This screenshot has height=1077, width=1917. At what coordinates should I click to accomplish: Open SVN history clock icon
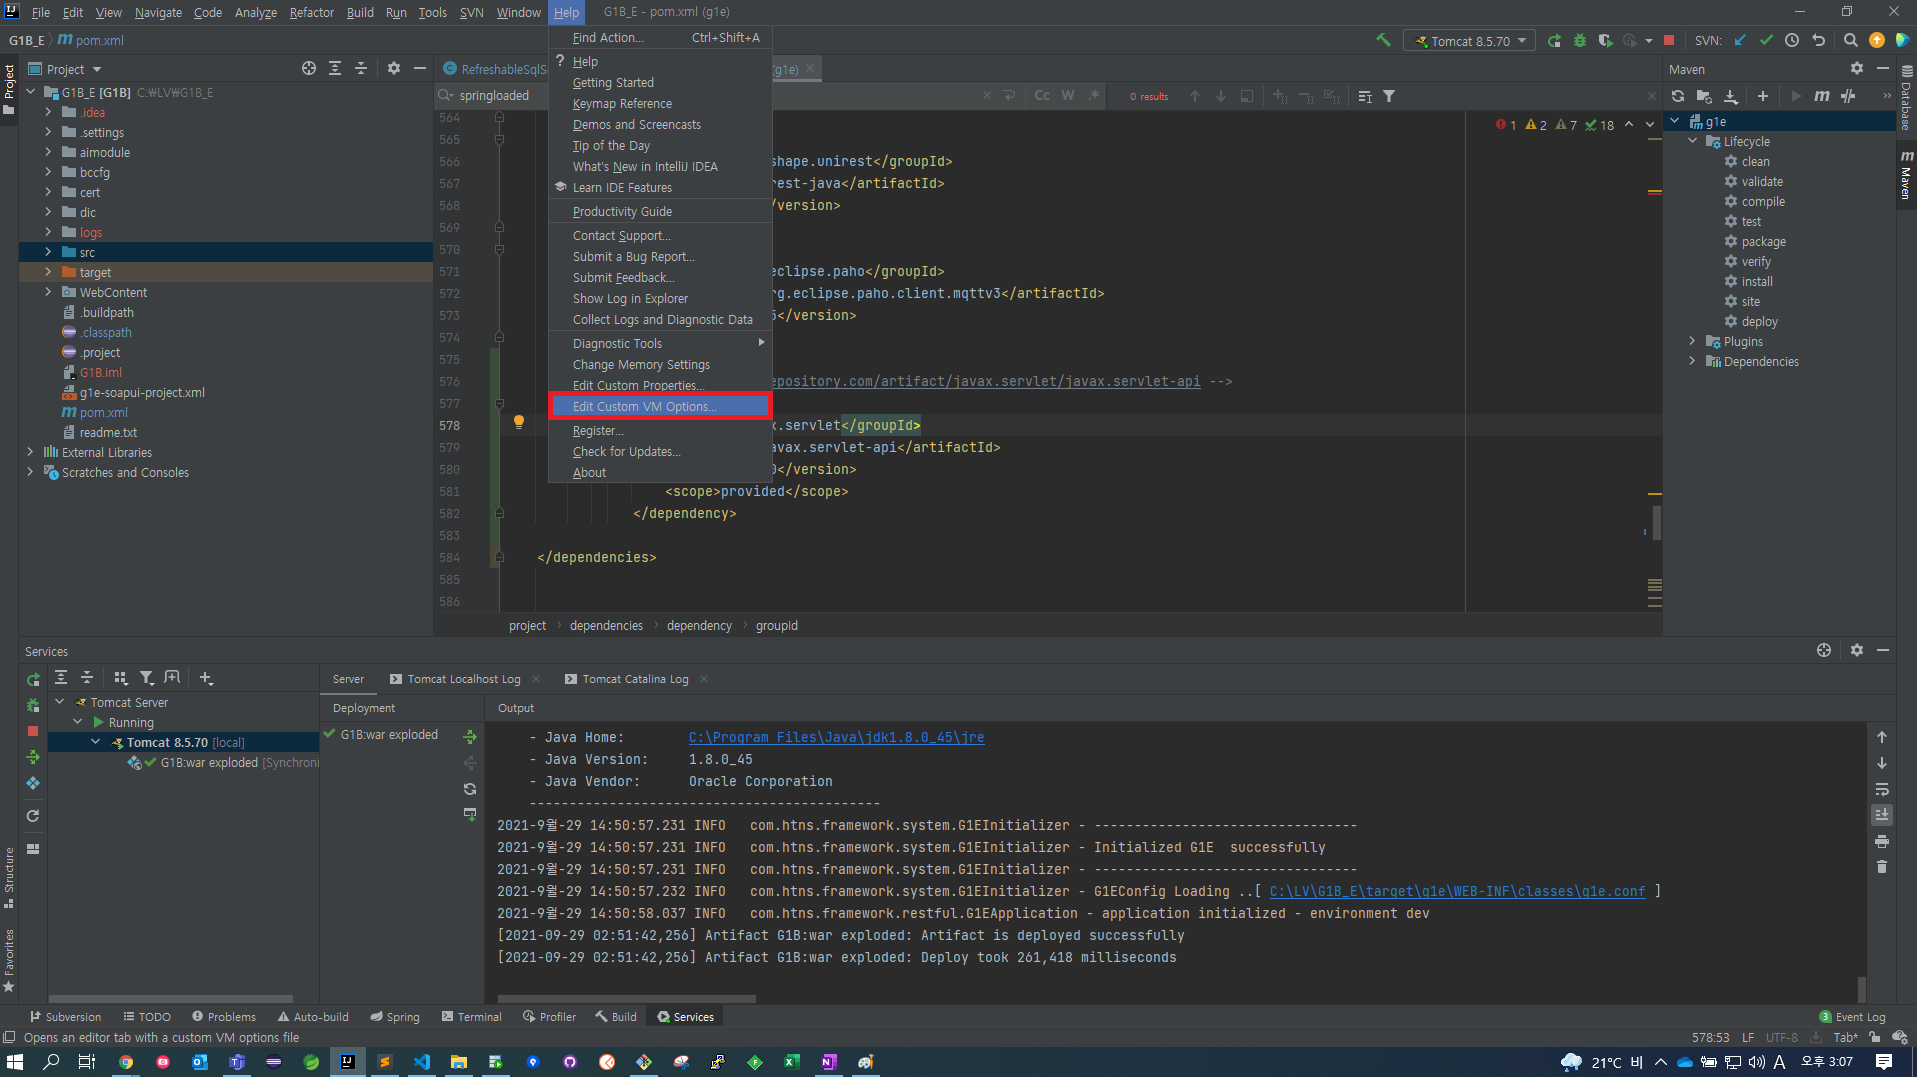tap(1792, 40)
